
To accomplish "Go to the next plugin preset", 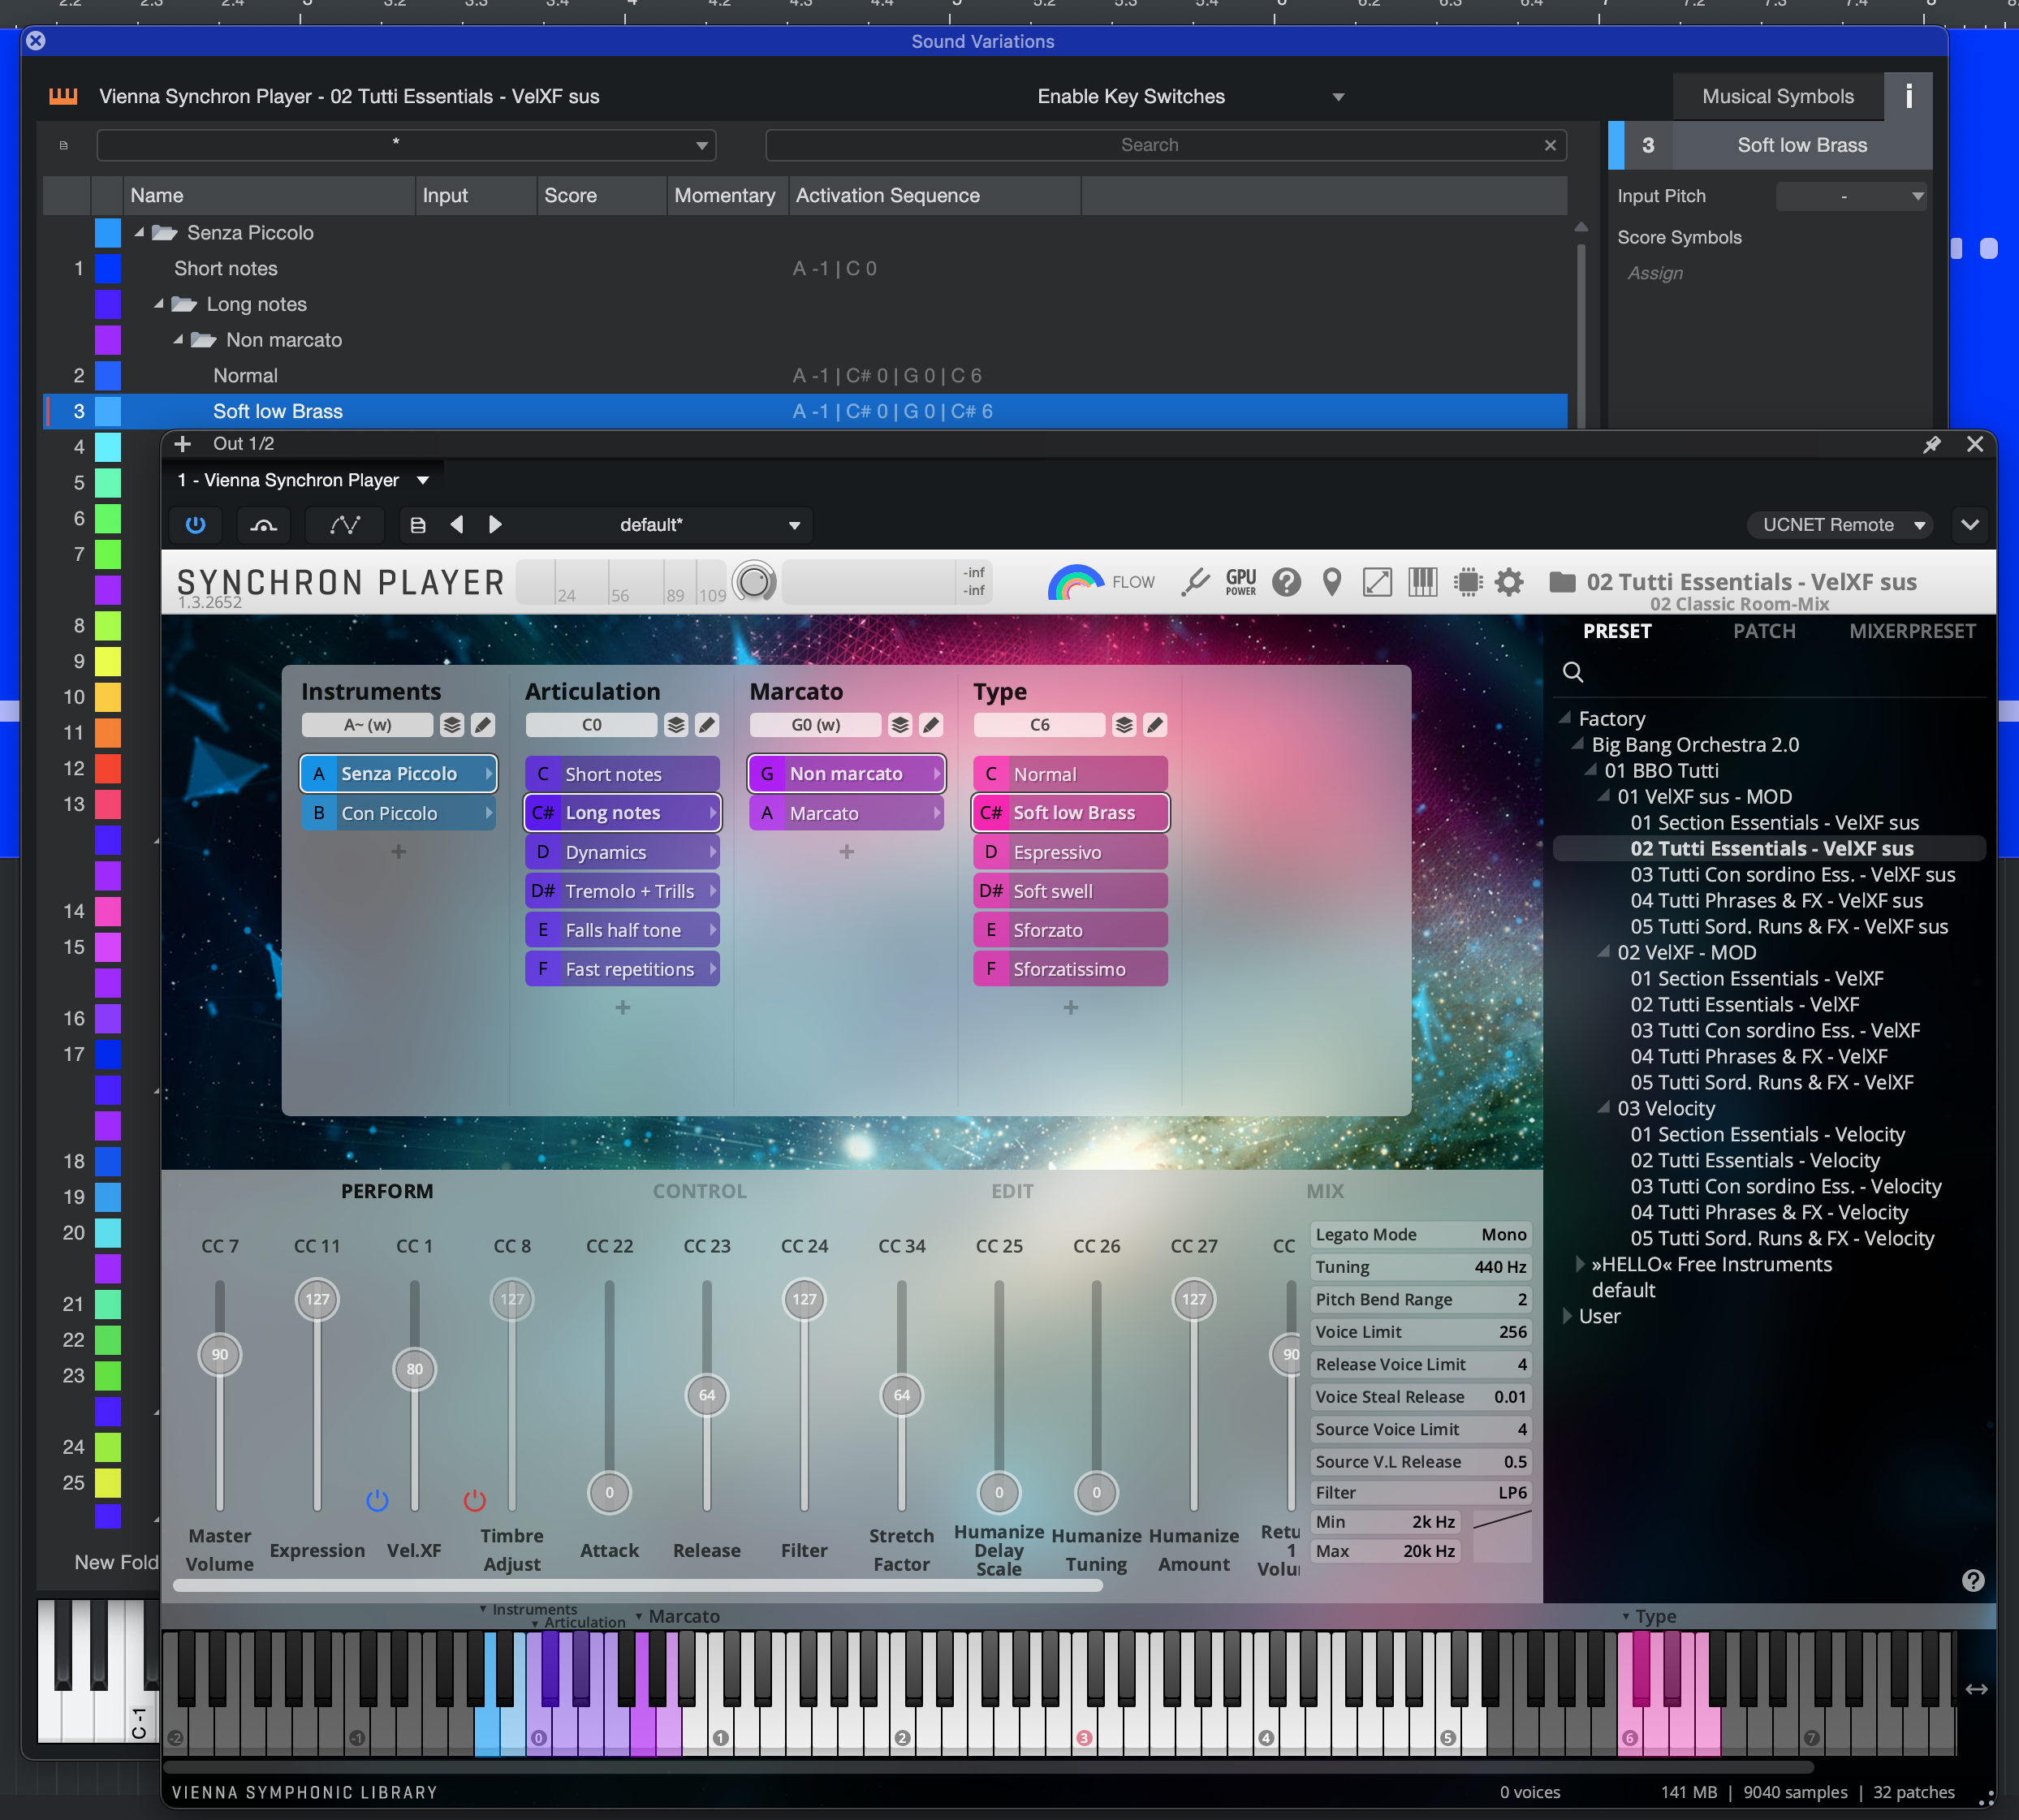I will [x=495, y=525].
